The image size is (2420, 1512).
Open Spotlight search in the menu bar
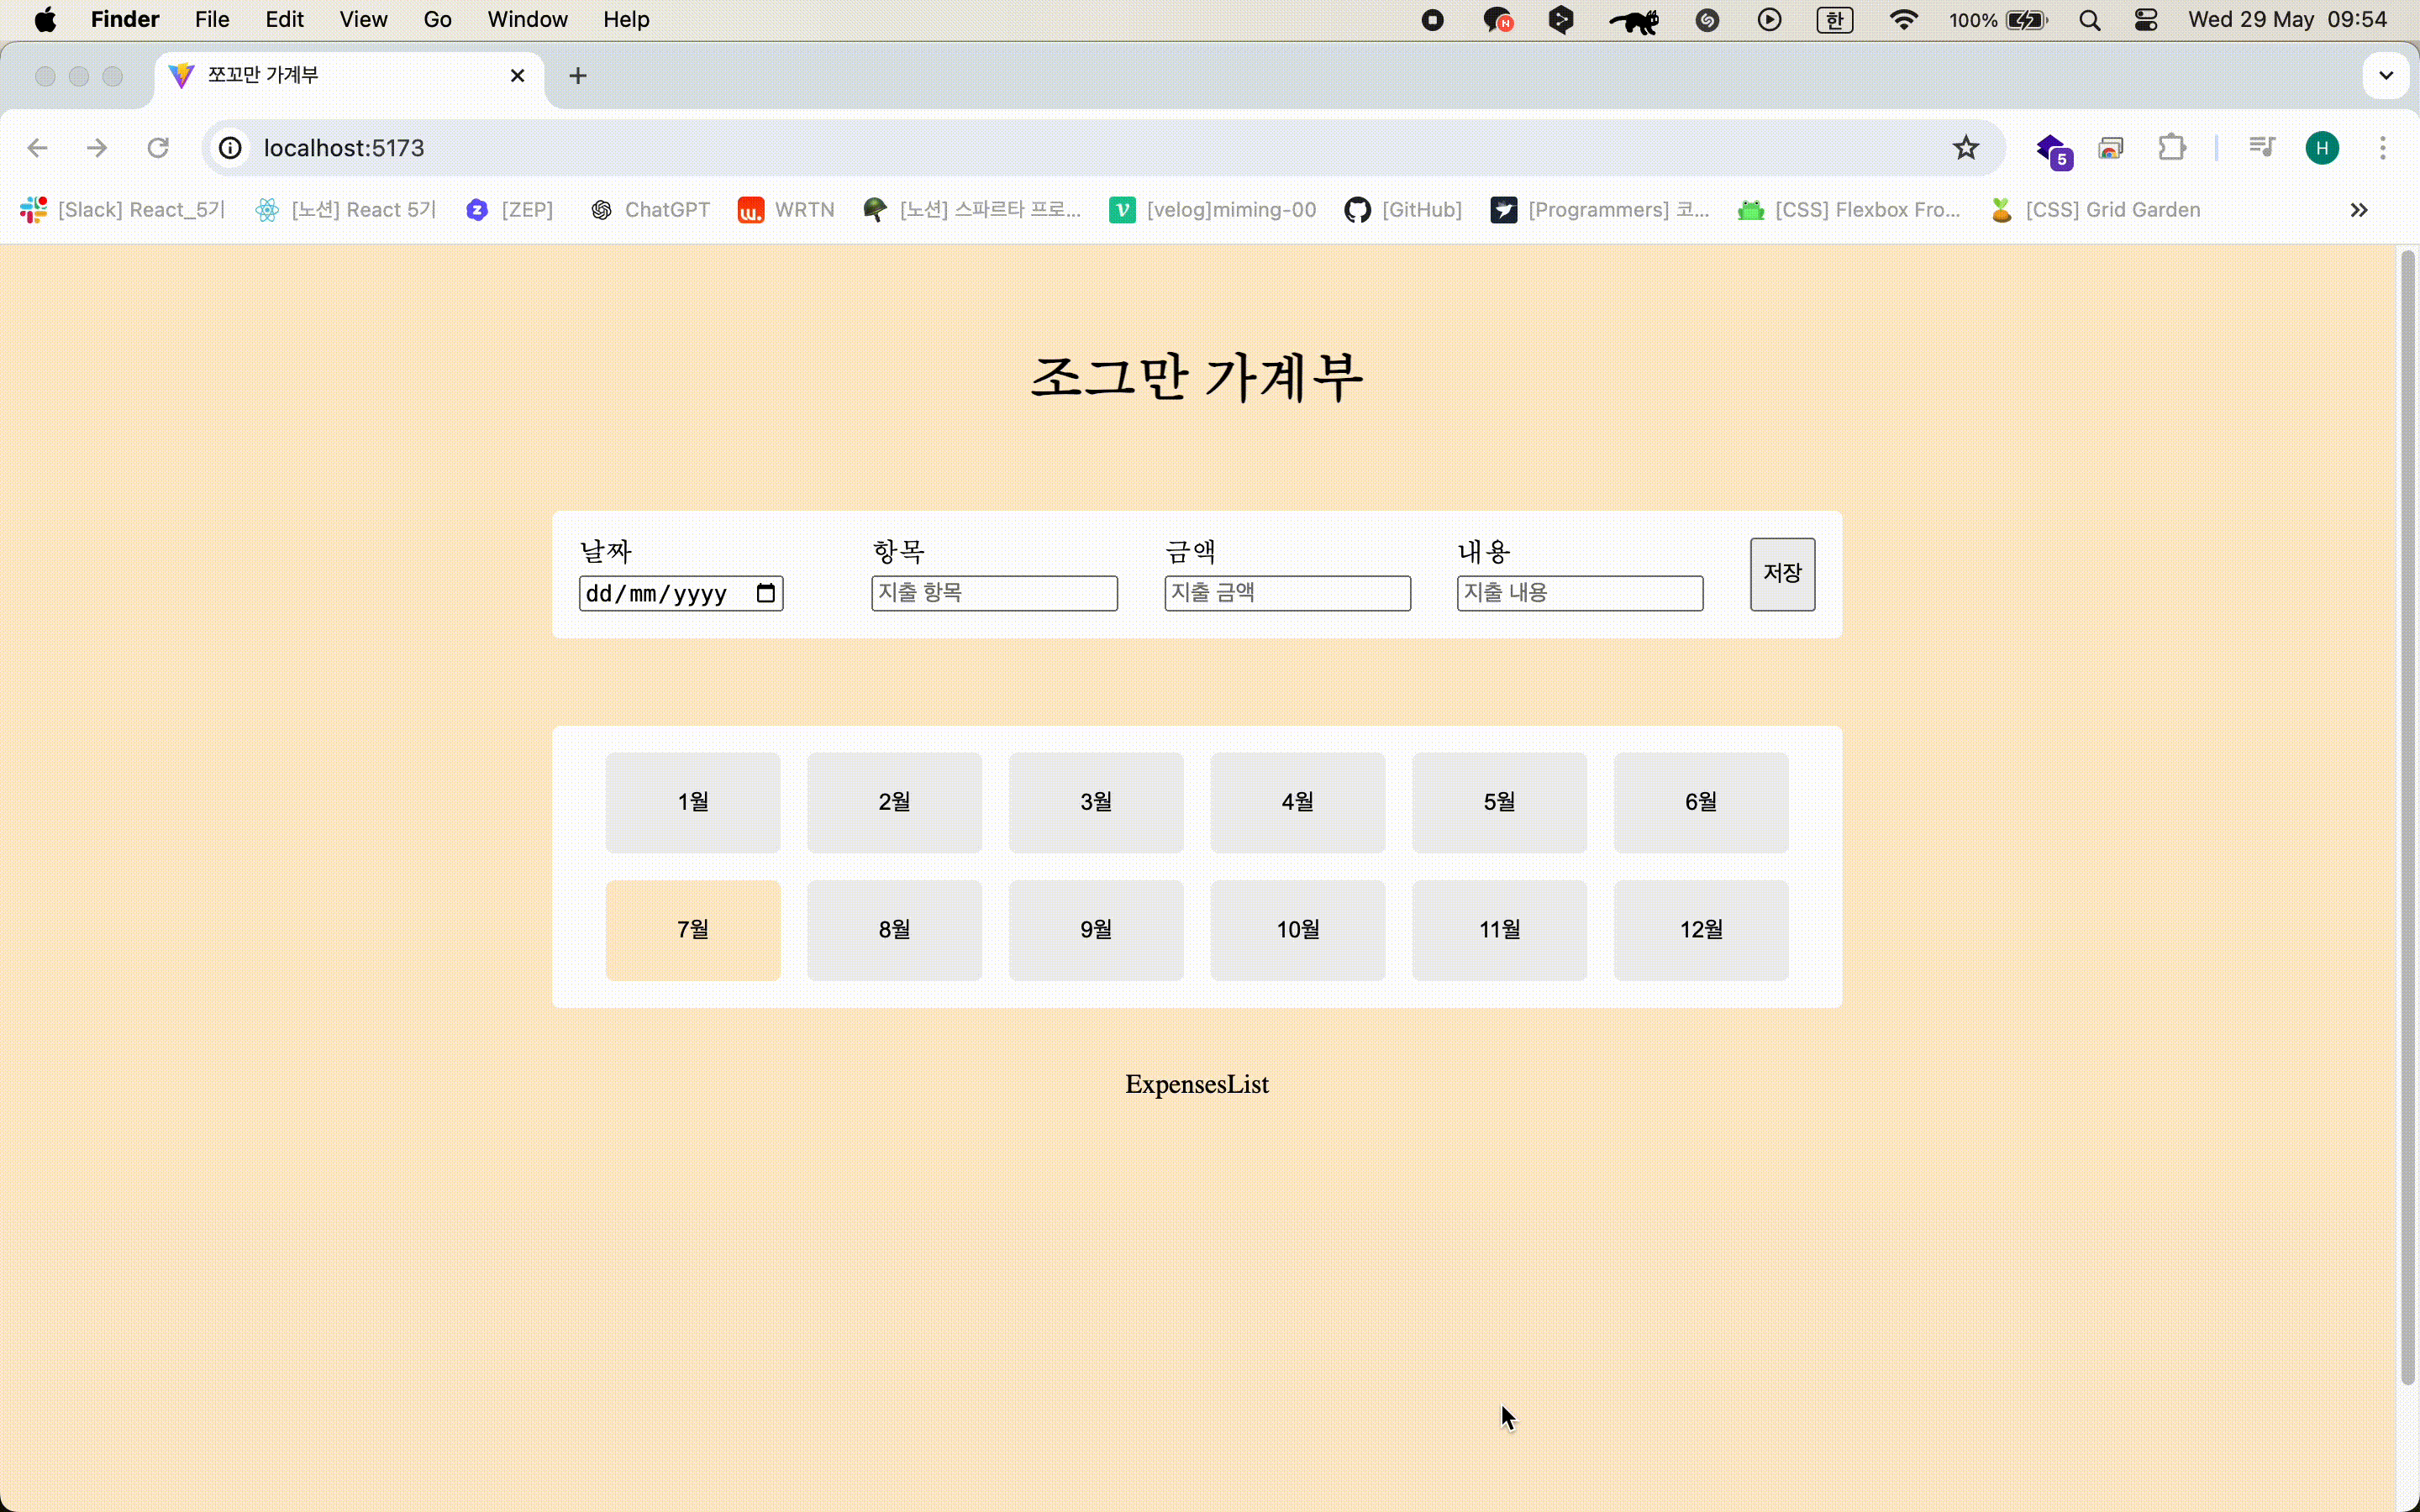(2089, 19)
